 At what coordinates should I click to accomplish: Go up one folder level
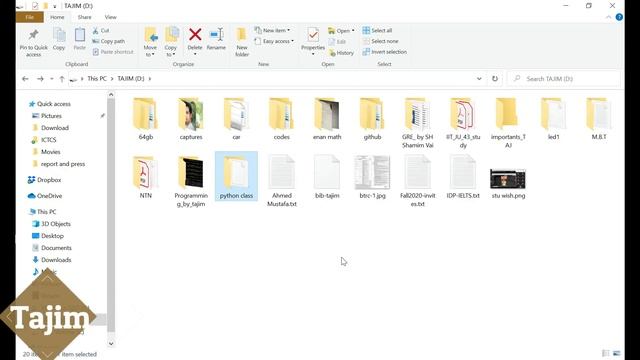pos(62,78)
